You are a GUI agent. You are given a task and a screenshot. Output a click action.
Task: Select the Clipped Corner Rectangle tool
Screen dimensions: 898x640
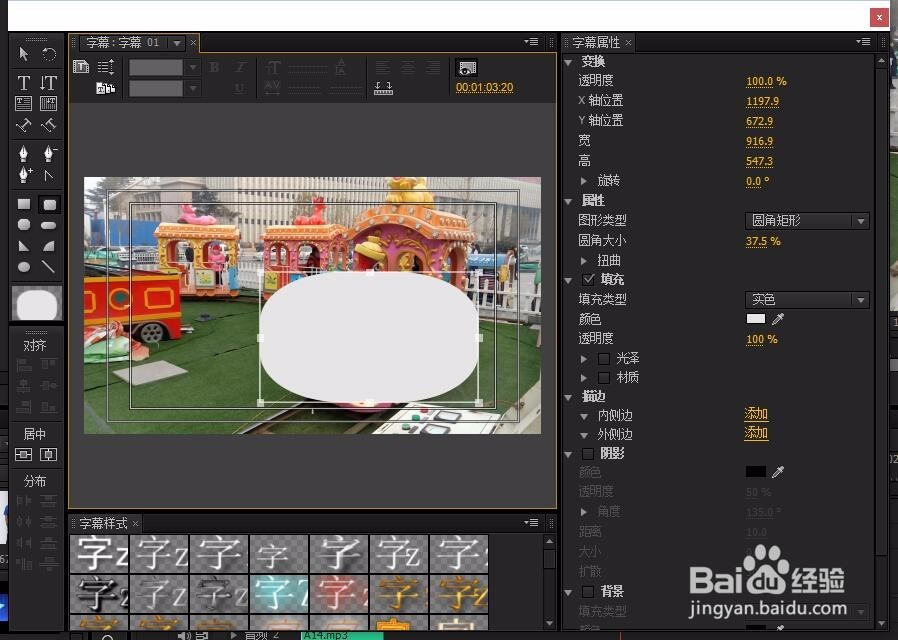click(23, 225)
